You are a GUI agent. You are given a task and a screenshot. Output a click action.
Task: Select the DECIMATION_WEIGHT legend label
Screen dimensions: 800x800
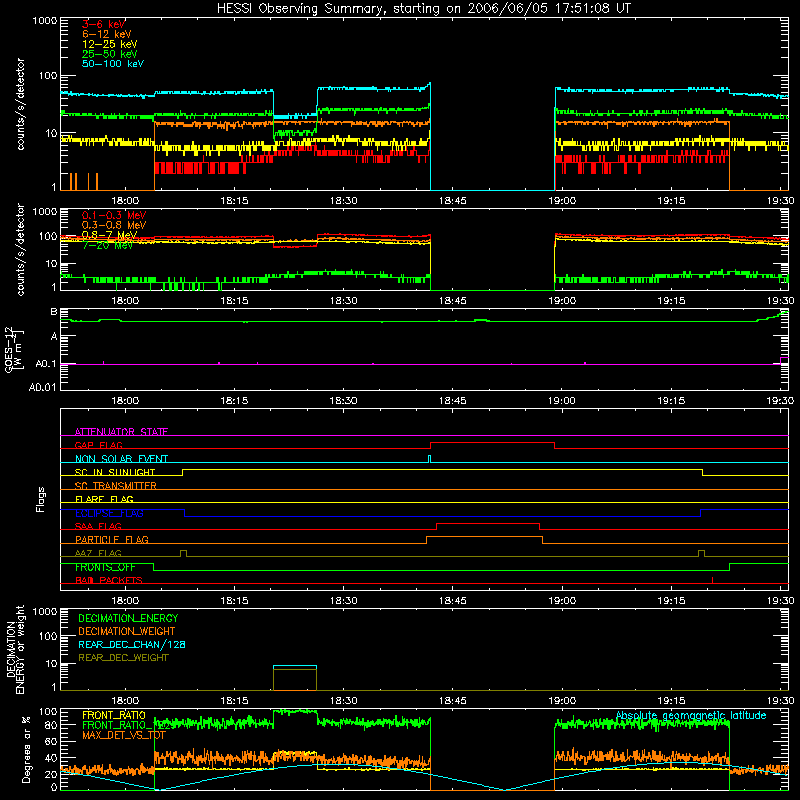127,631
